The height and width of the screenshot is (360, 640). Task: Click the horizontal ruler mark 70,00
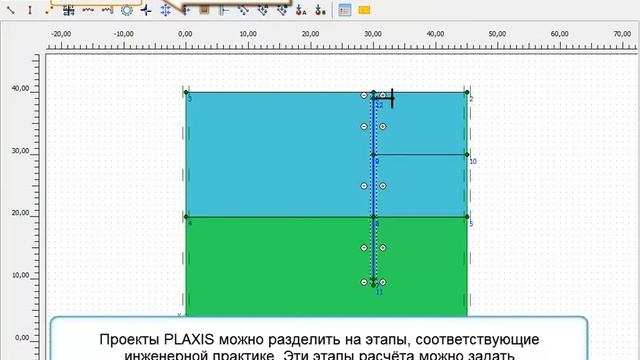(x=622, y=34)
